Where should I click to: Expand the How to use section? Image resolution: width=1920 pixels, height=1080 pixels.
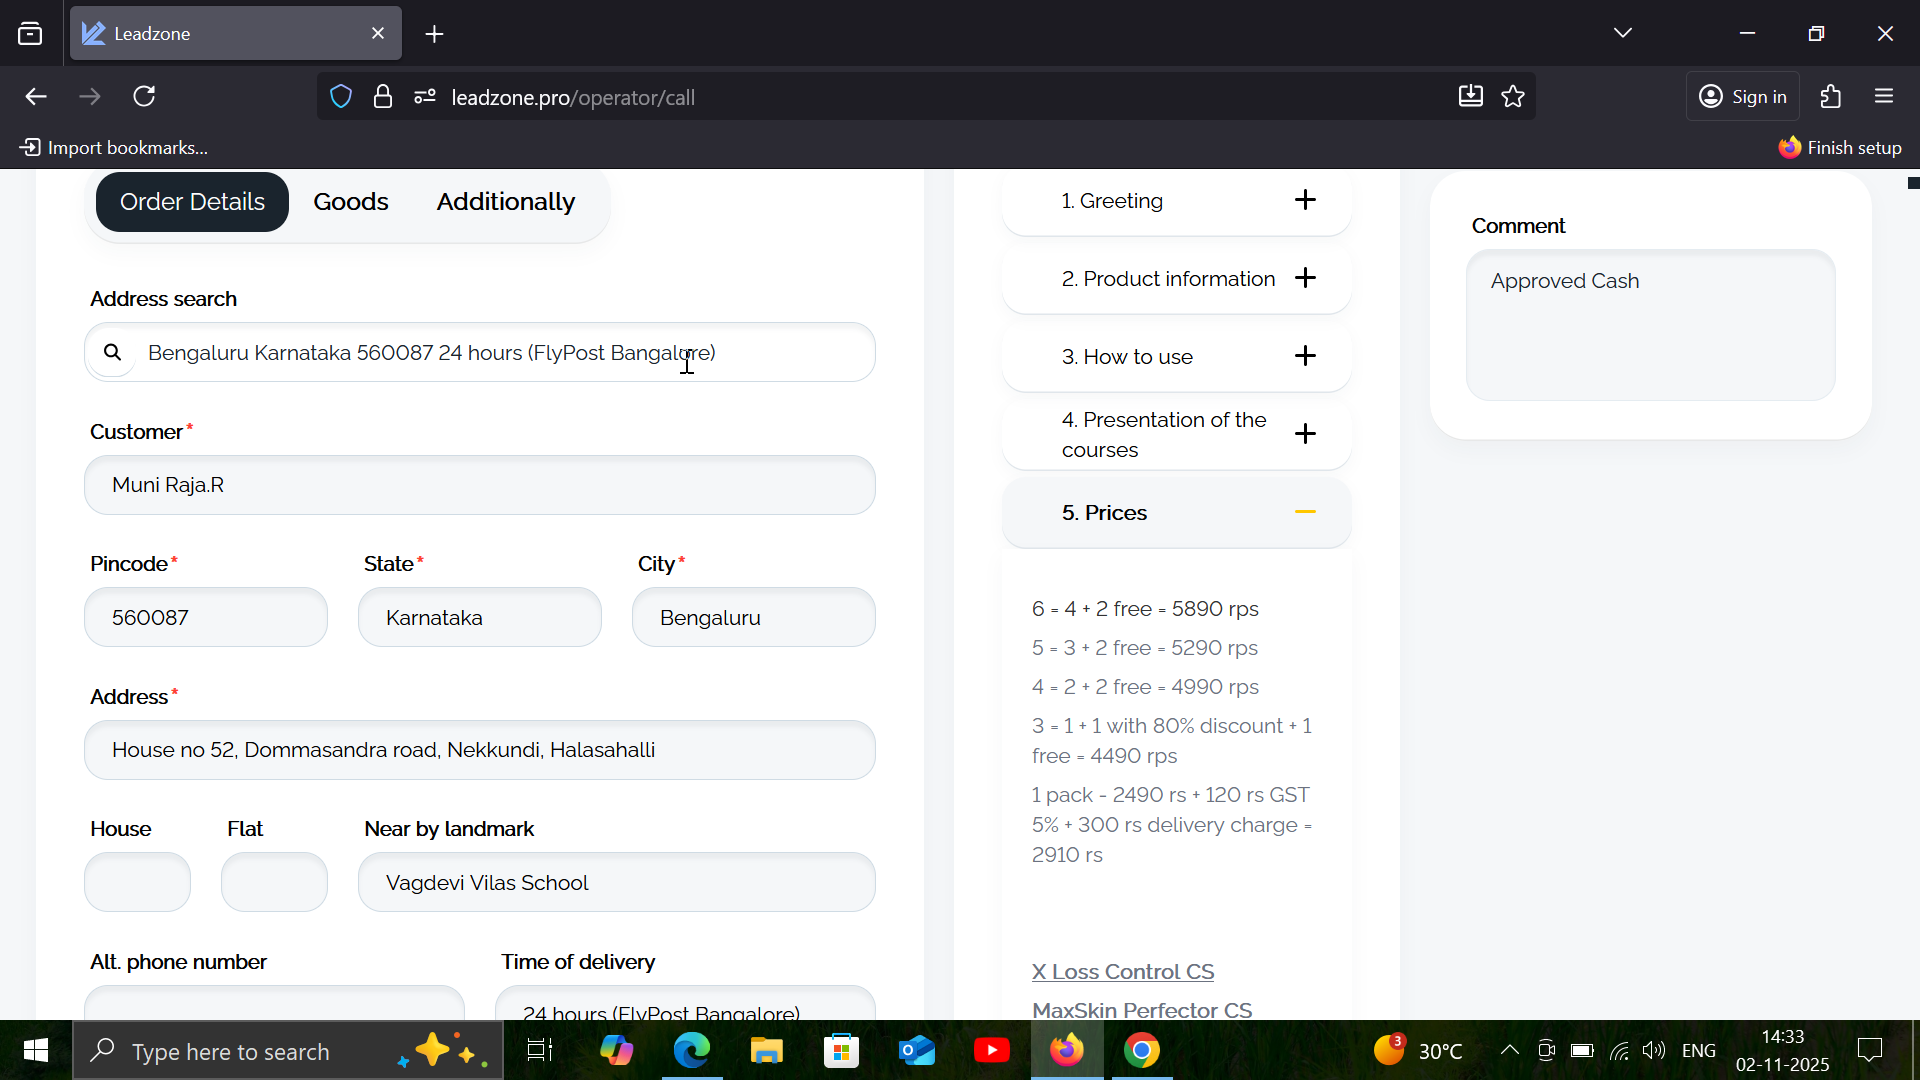point(1305,356)
